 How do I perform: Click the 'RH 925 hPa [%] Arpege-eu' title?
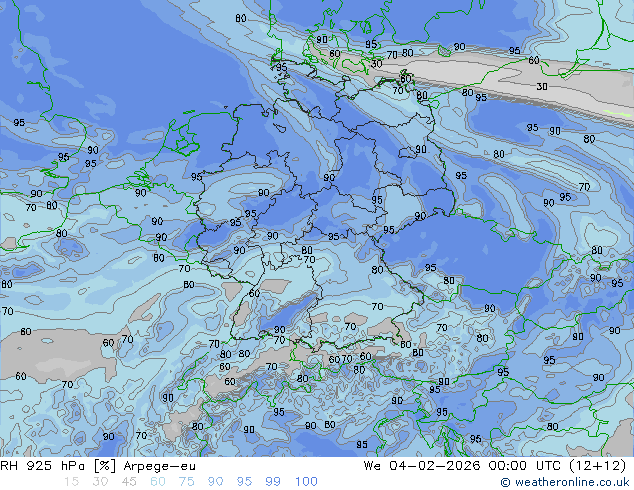tap(98, 466)
